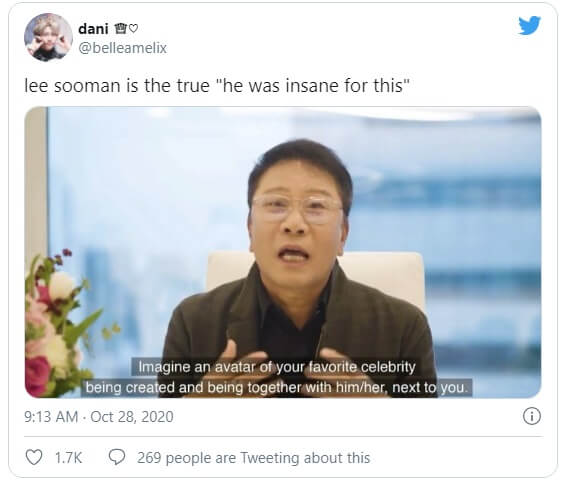The height and width of the screenshot is (486, 565).
Task: Click the date 'Oct 28, 2020'
Action: (x=132, y=416)
